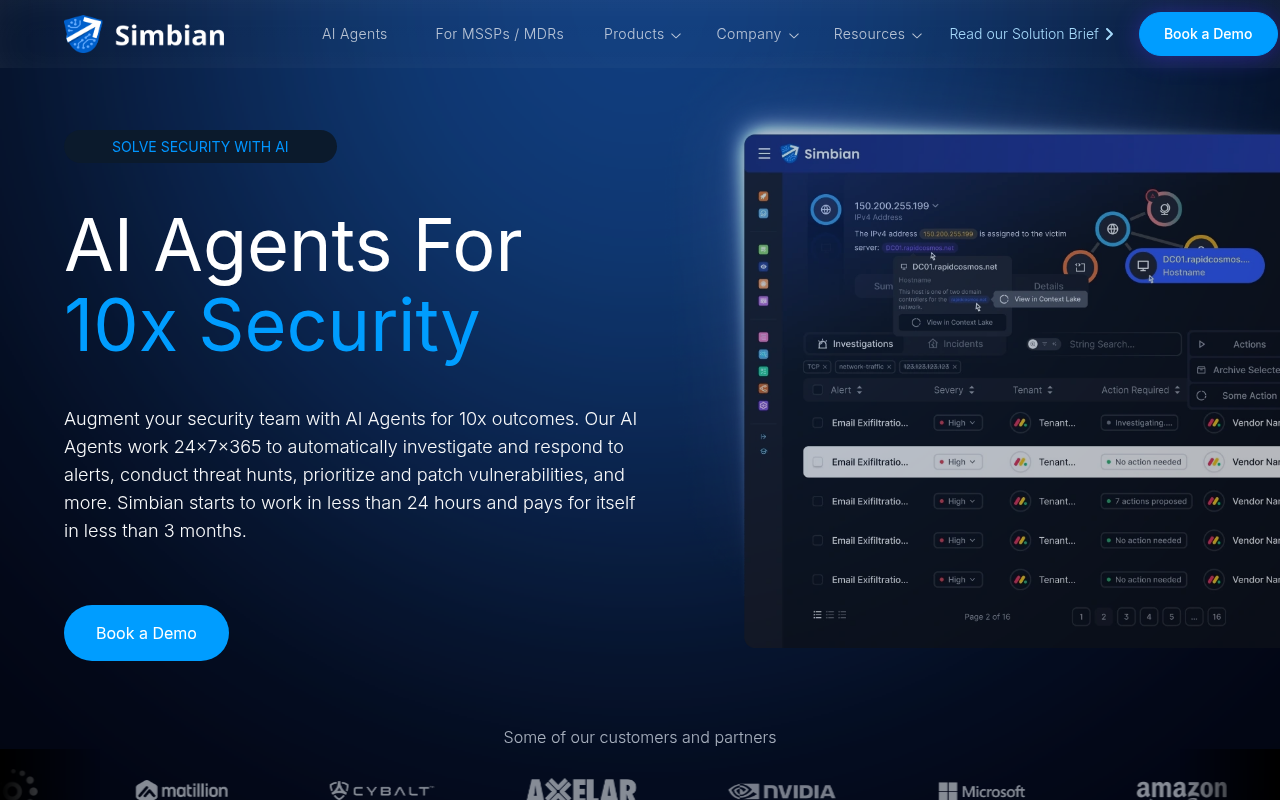
Task: Open the For MSSPs / MDRs menu item
Action: tap(499, 33)
